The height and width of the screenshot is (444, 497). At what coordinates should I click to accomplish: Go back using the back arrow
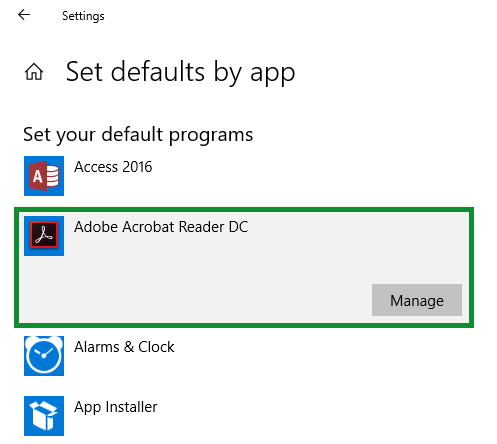[24, 15]
